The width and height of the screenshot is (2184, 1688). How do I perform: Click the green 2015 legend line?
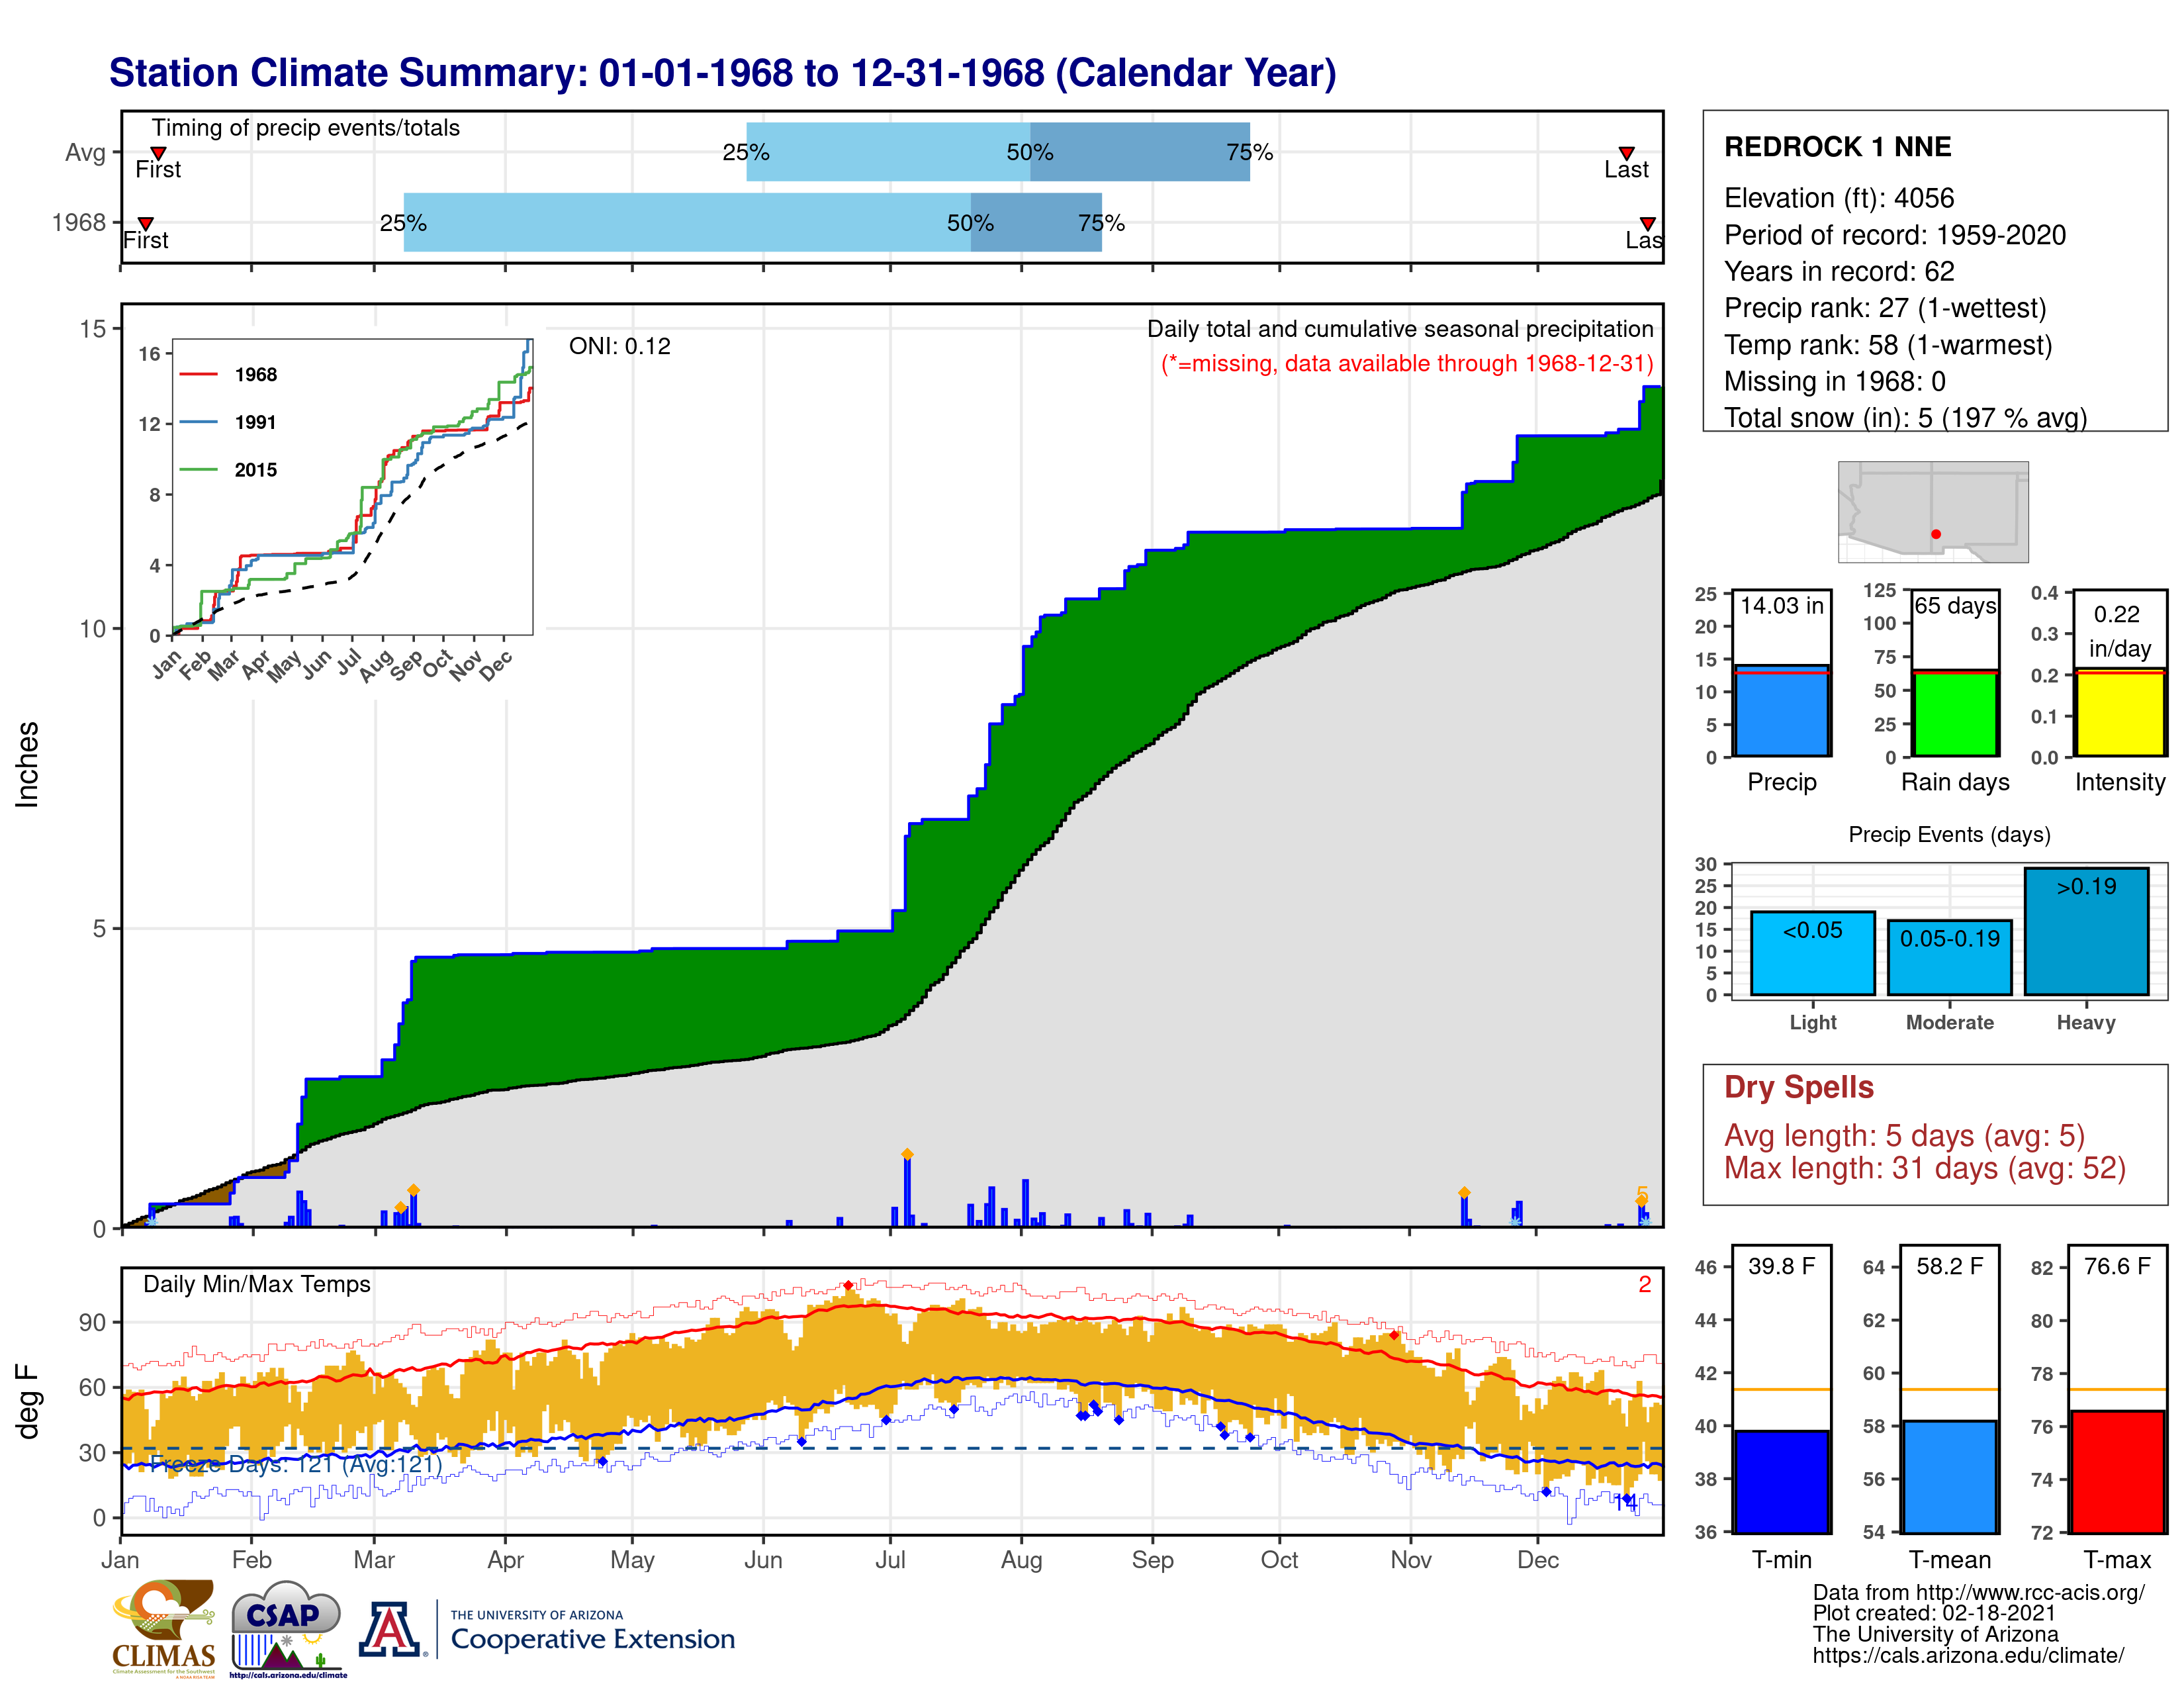coord(198,469)
